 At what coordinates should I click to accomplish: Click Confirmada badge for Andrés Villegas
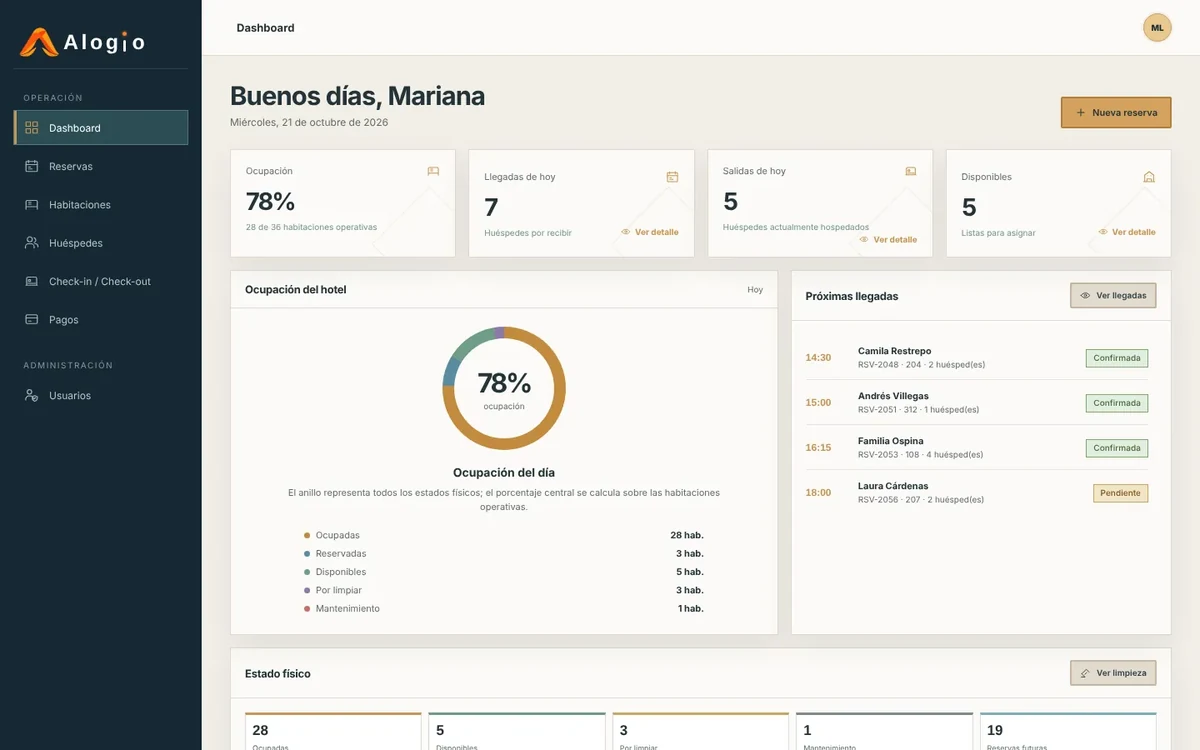click(1117, 403)
